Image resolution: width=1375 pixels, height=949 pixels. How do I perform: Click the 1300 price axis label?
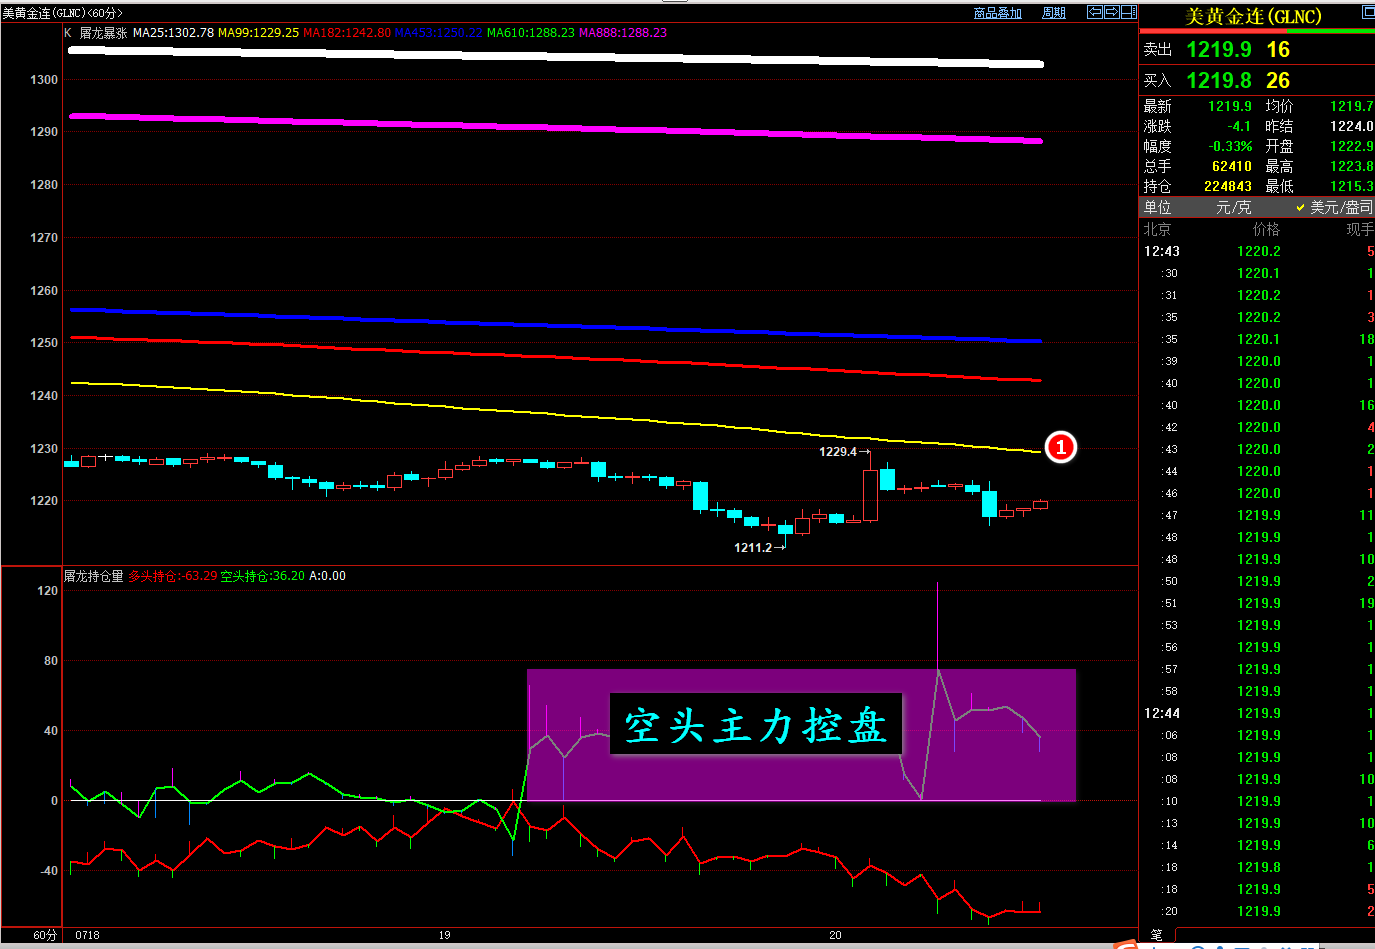[45, 79]
